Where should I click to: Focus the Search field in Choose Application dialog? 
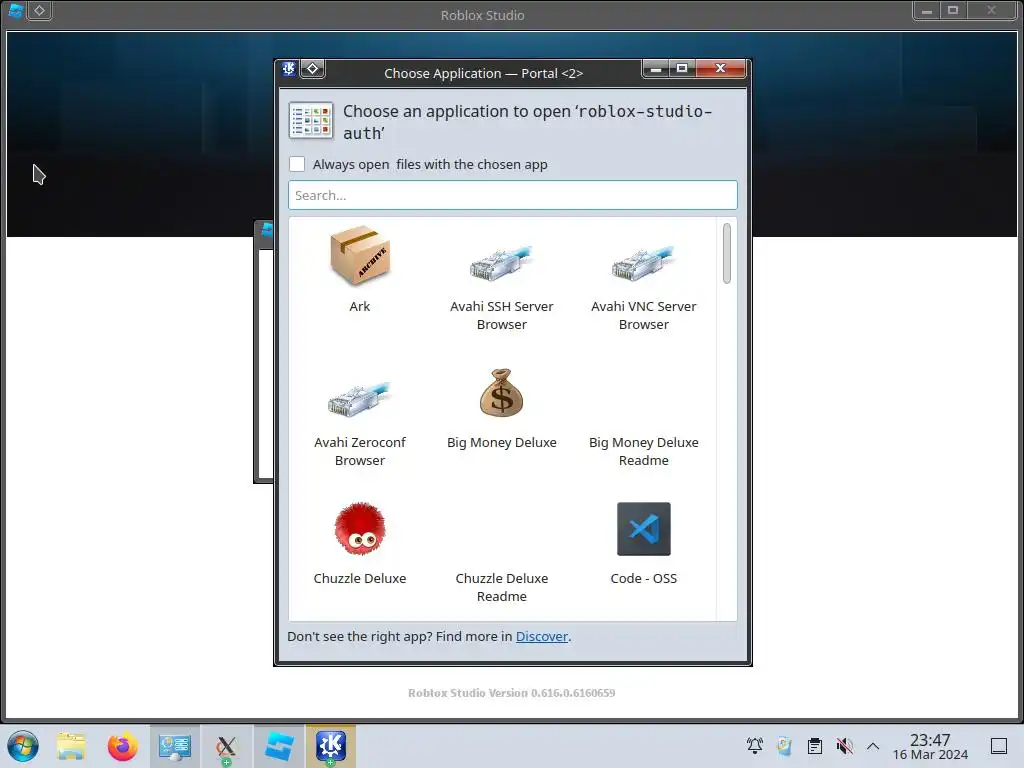coord(513,195)
